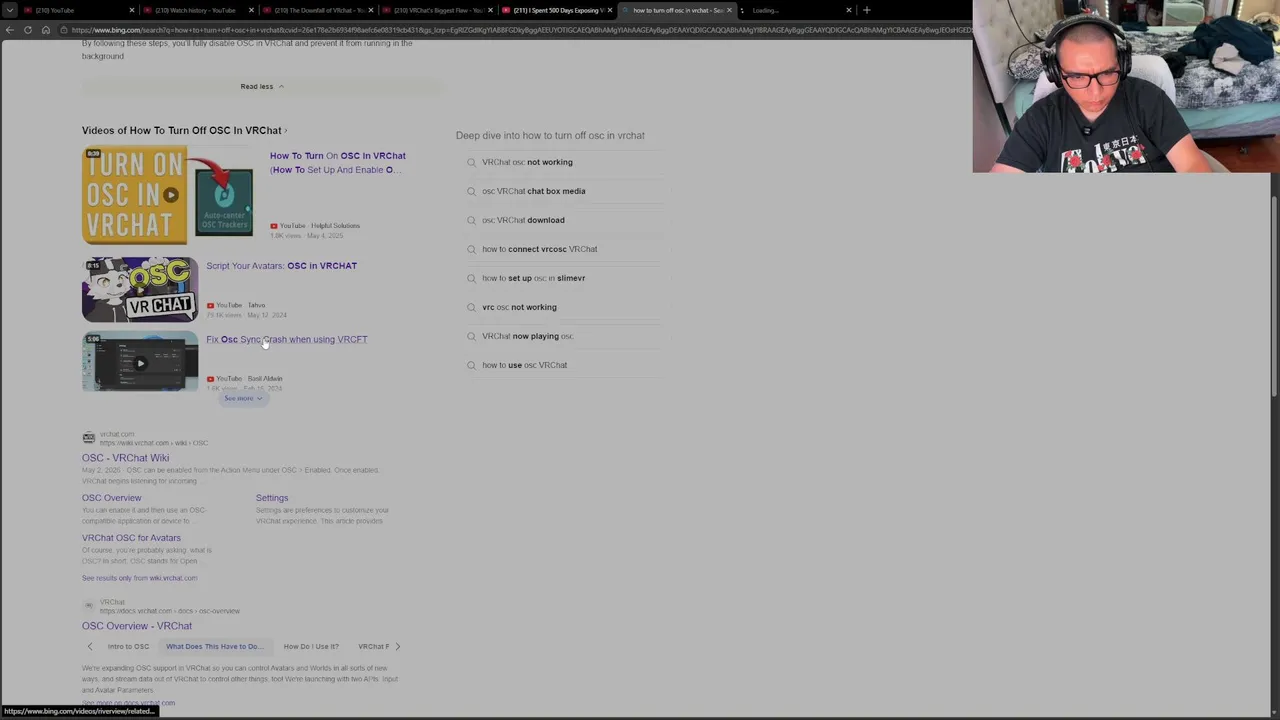Viewport: 1280px width, 720px height.
Task: Play the 'Fix Osc Sync Crash' video thumbnail
Action: point(140,361)
